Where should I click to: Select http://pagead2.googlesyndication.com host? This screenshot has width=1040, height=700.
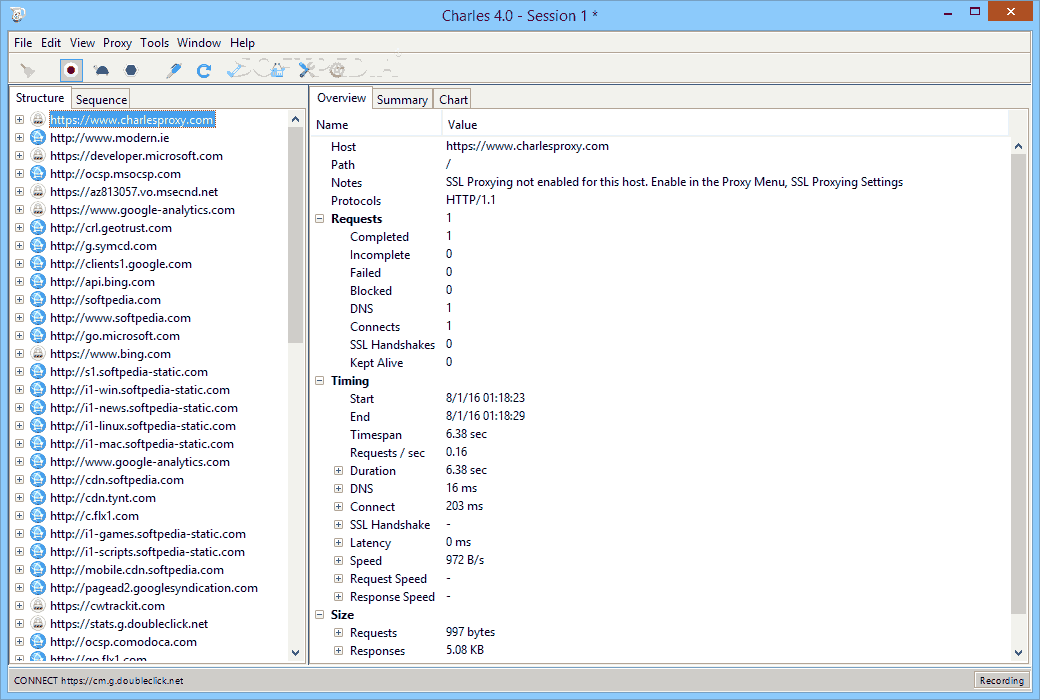pos(154,587)
